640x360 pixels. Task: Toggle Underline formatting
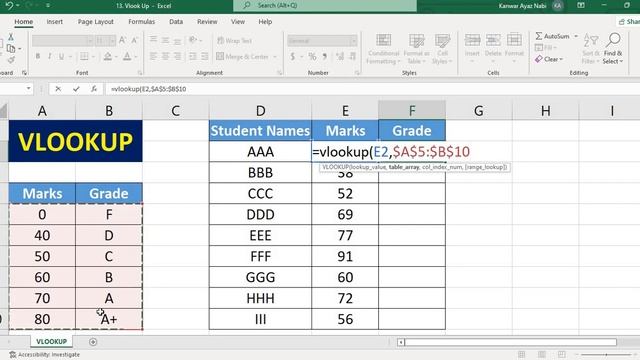[x=61, y=56]
